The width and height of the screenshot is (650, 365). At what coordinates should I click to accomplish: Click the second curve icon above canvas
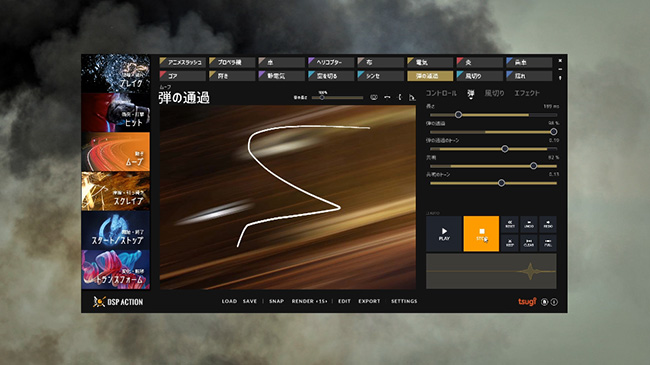point(387,97)
